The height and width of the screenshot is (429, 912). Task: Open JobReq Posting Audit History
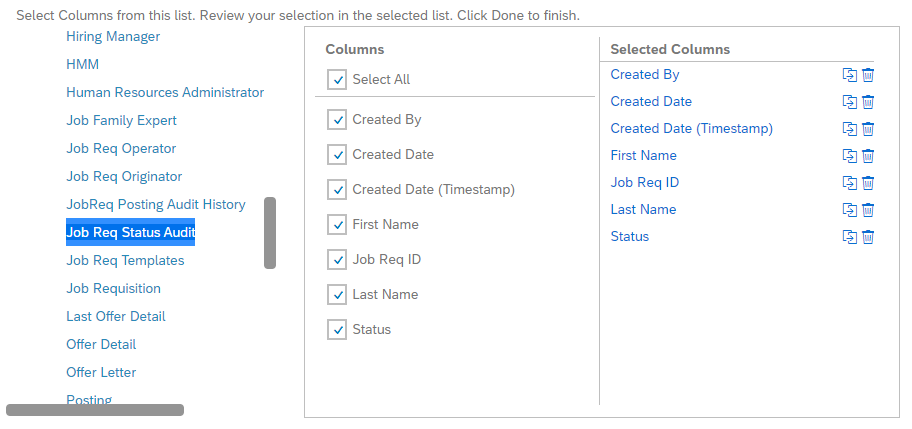(156, 205)
